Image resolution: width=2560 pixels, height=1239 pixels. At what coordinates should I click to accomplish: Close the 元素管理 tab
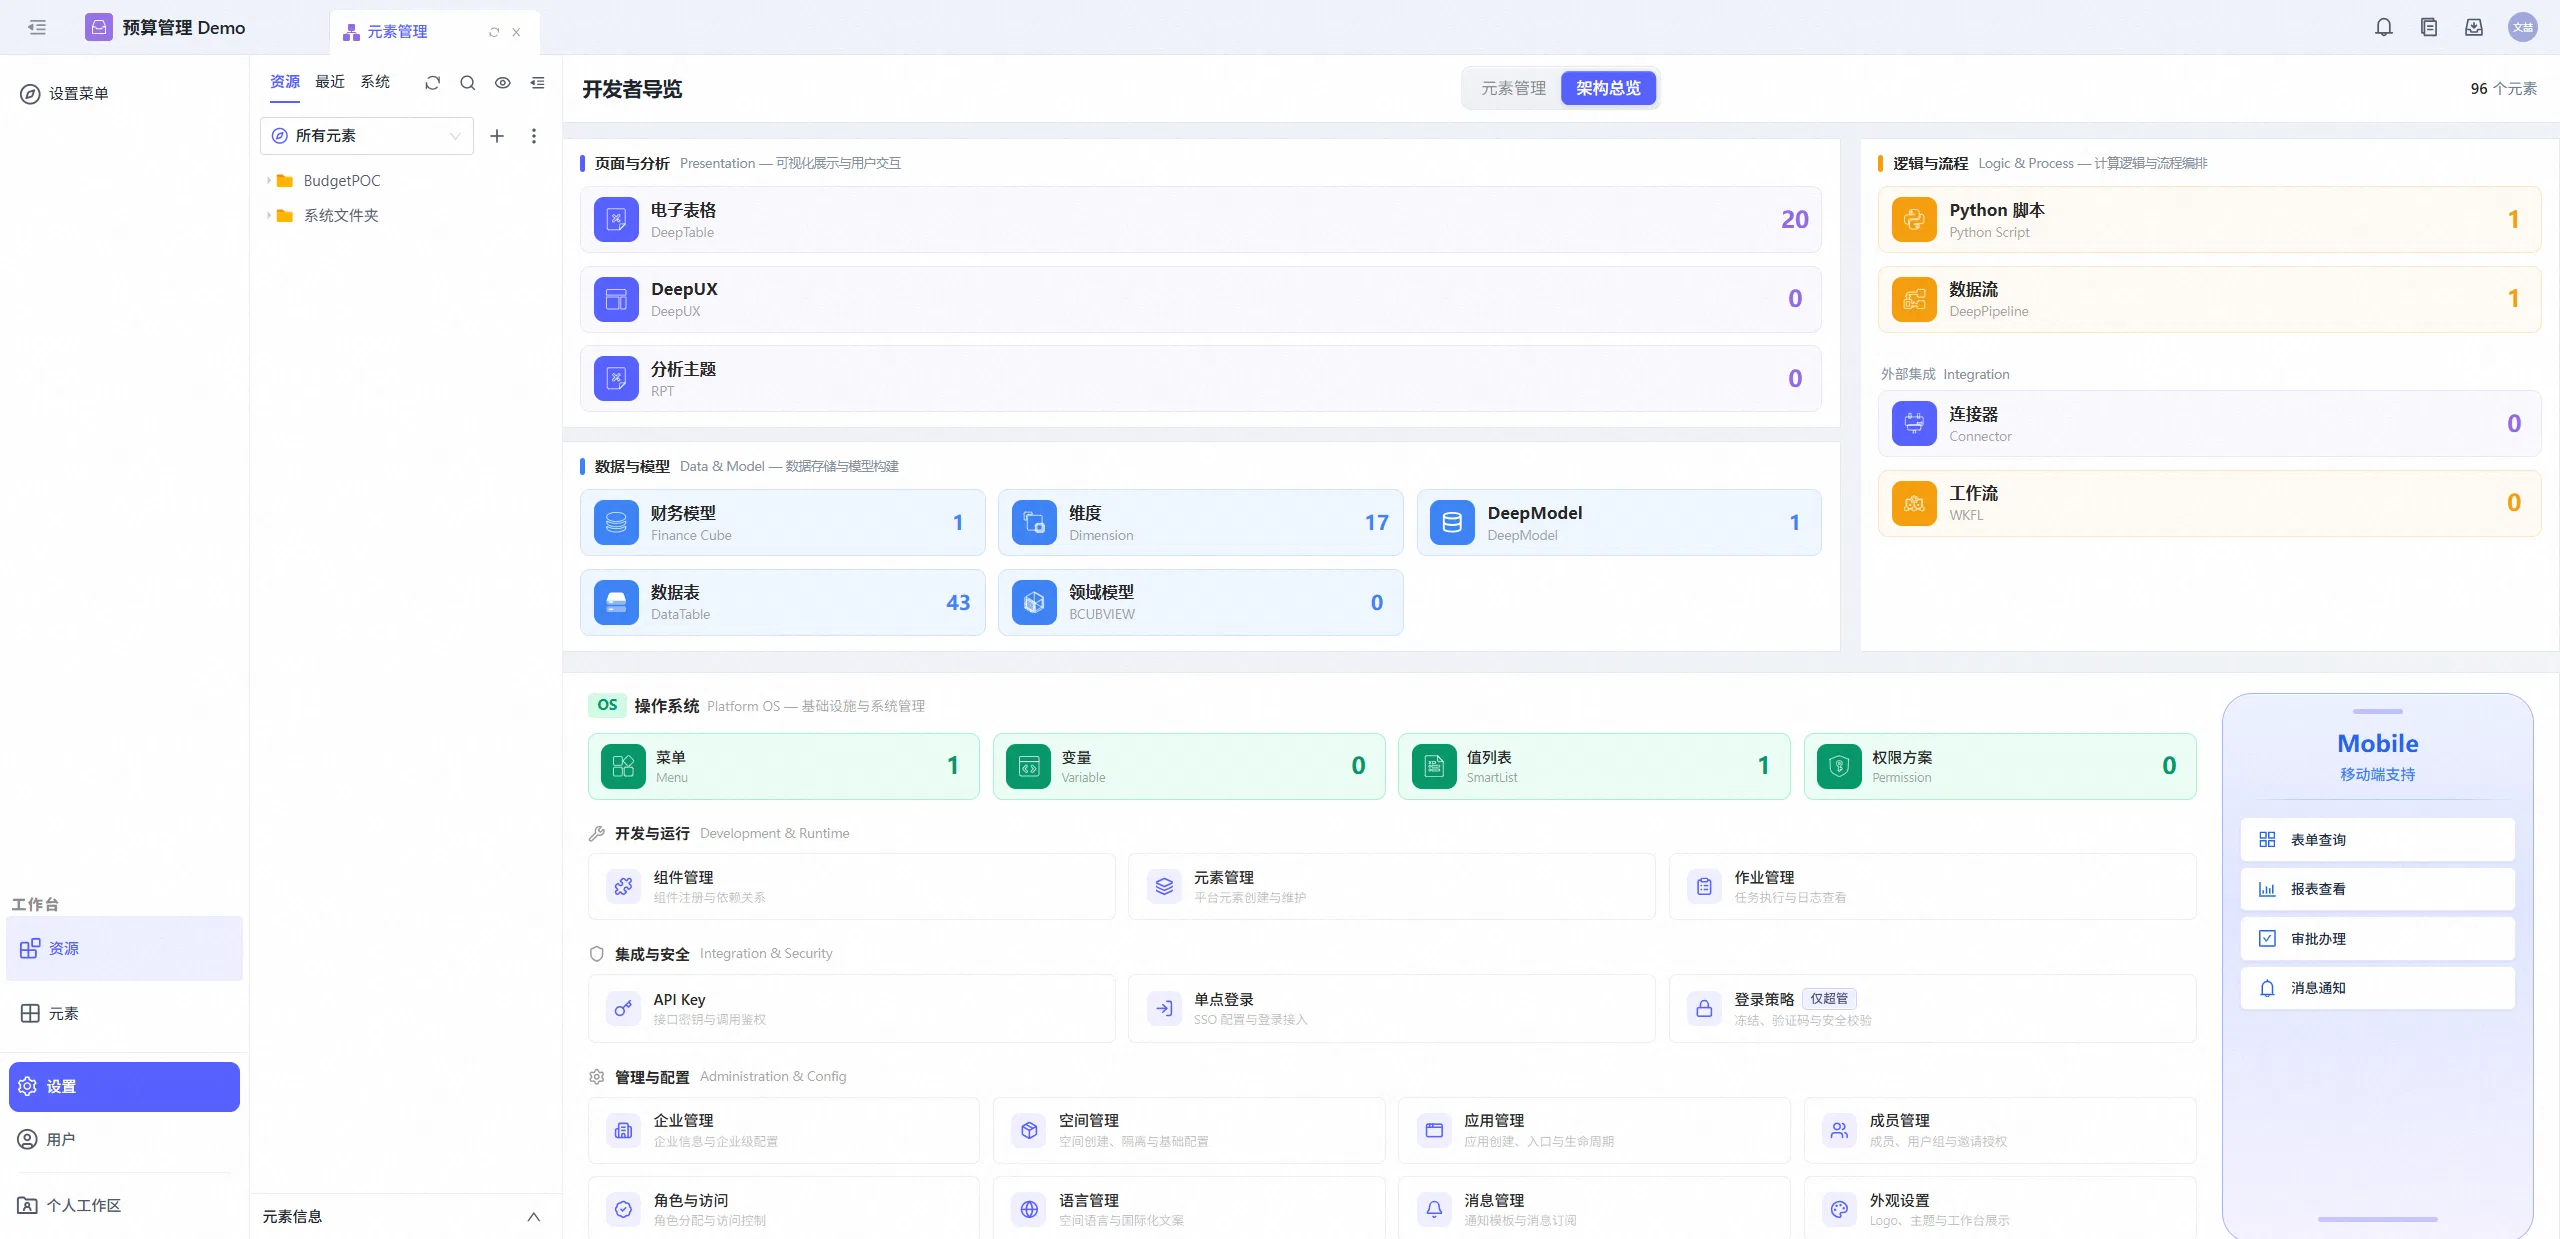click(x=516, y=32)
